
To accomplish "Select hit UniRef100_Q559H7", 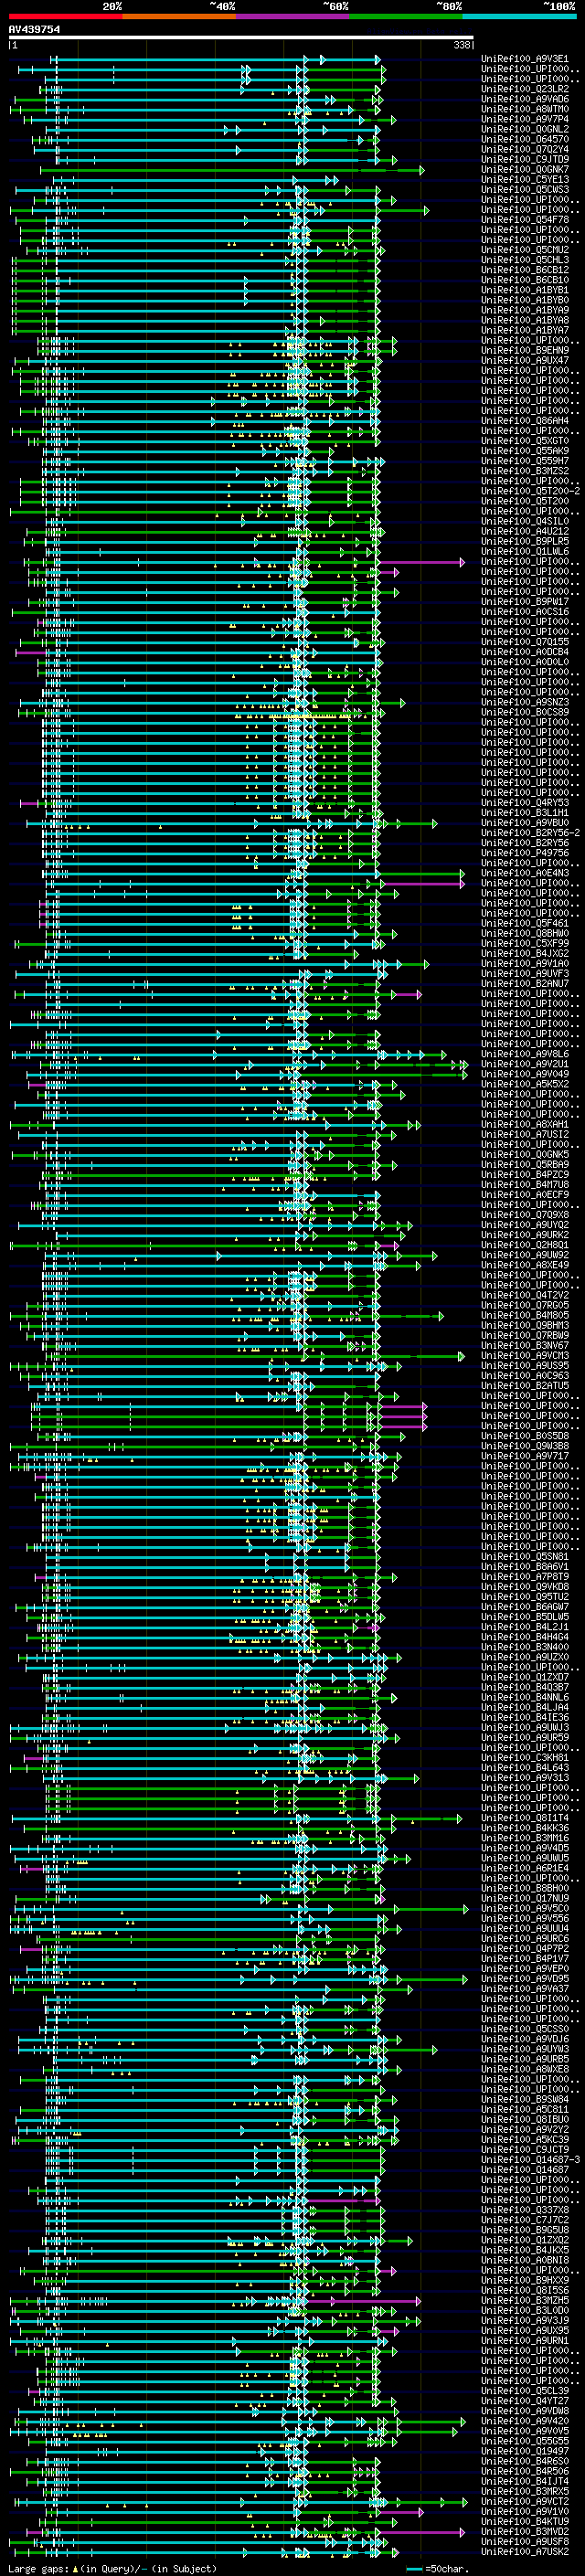I will pos(525,461).
